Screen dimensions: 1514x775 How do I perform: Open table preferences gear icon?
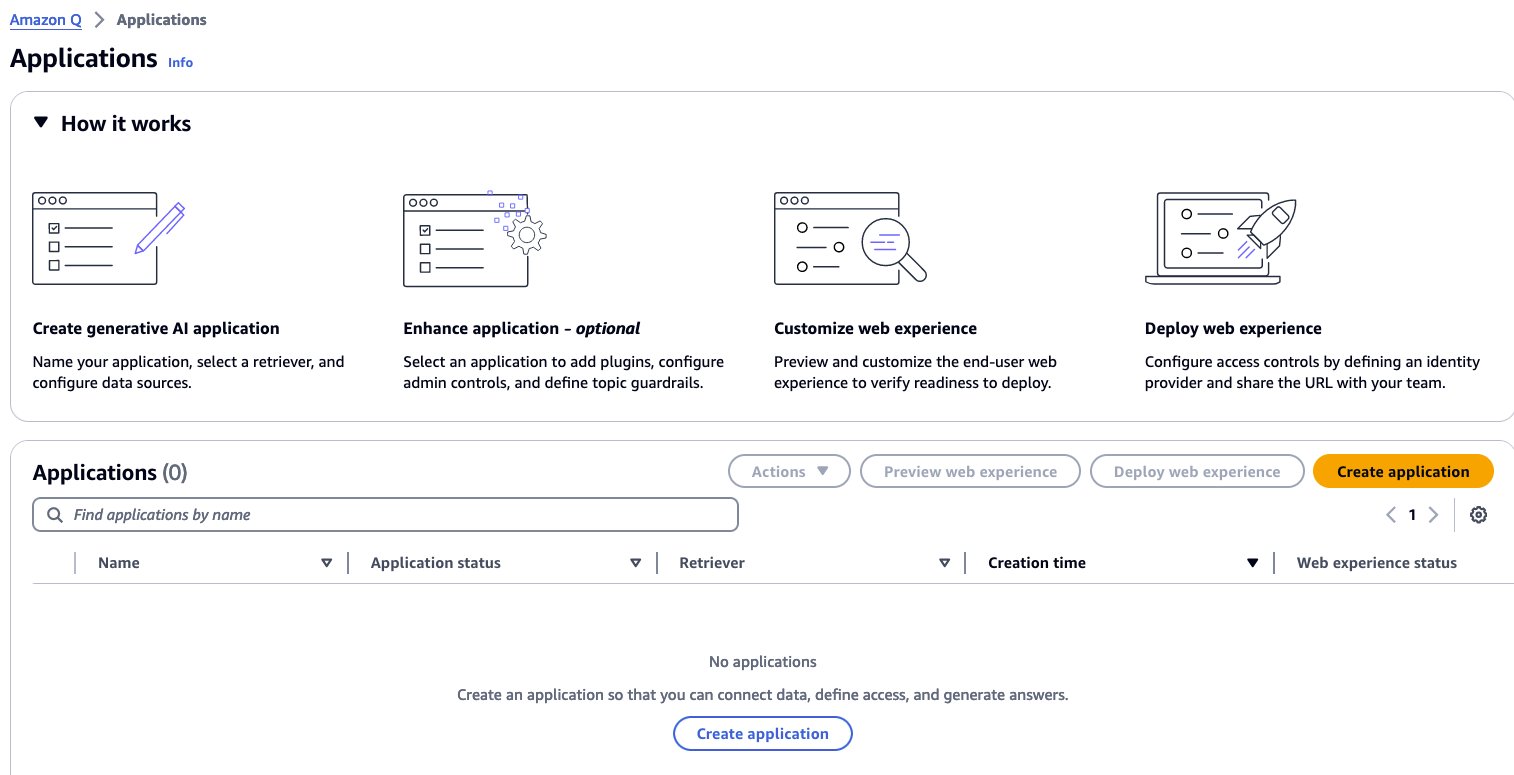coord(1479,515)
